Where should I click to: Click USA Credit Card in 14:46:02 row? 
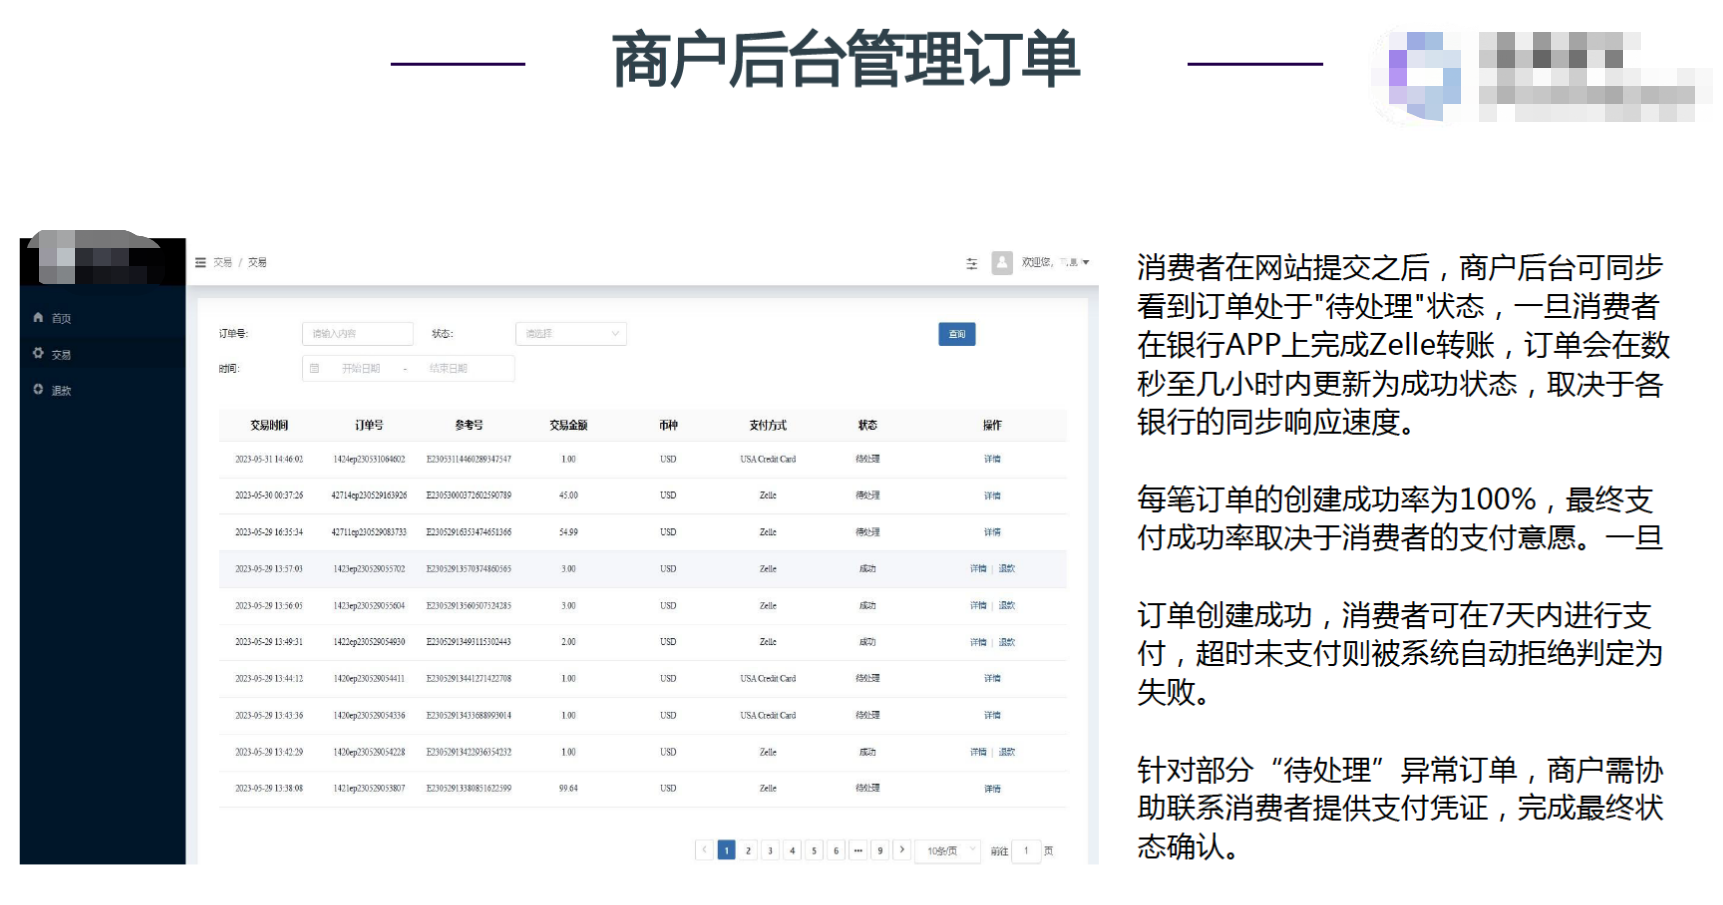[x=768, y=459]
